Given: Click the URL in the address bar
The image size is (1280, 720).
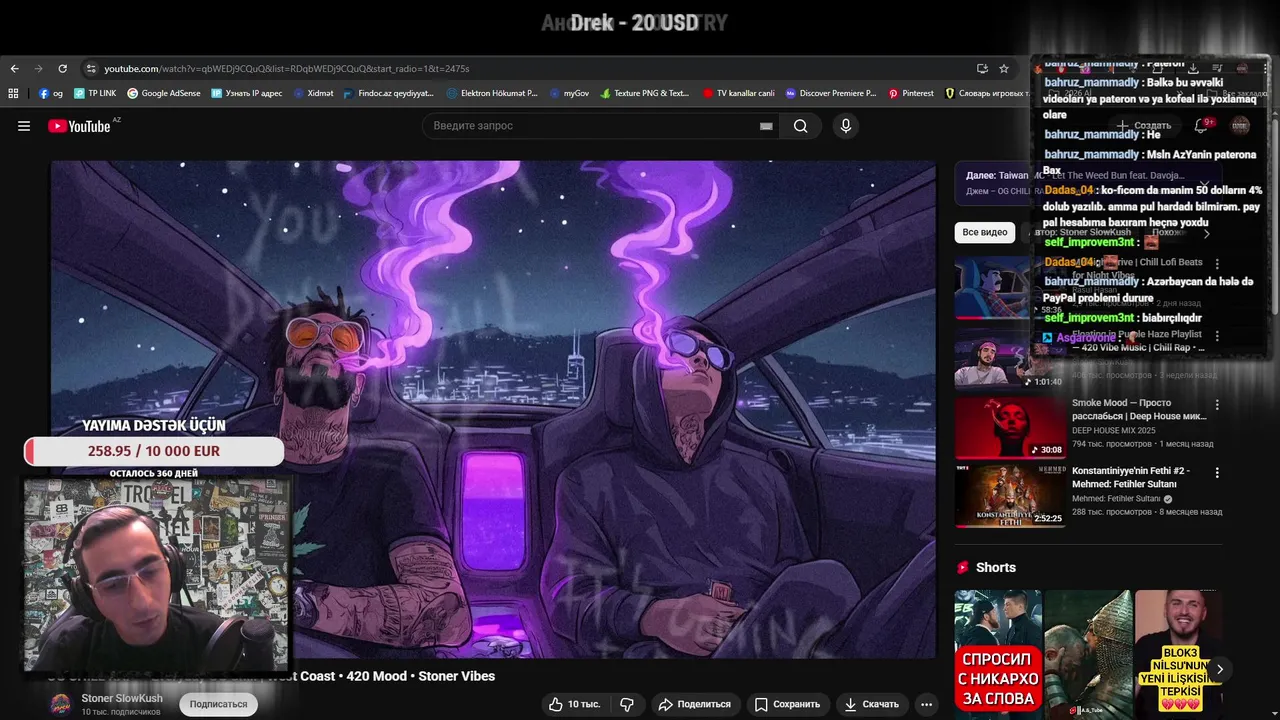Looking at the screenshot, I should point(287,68).
